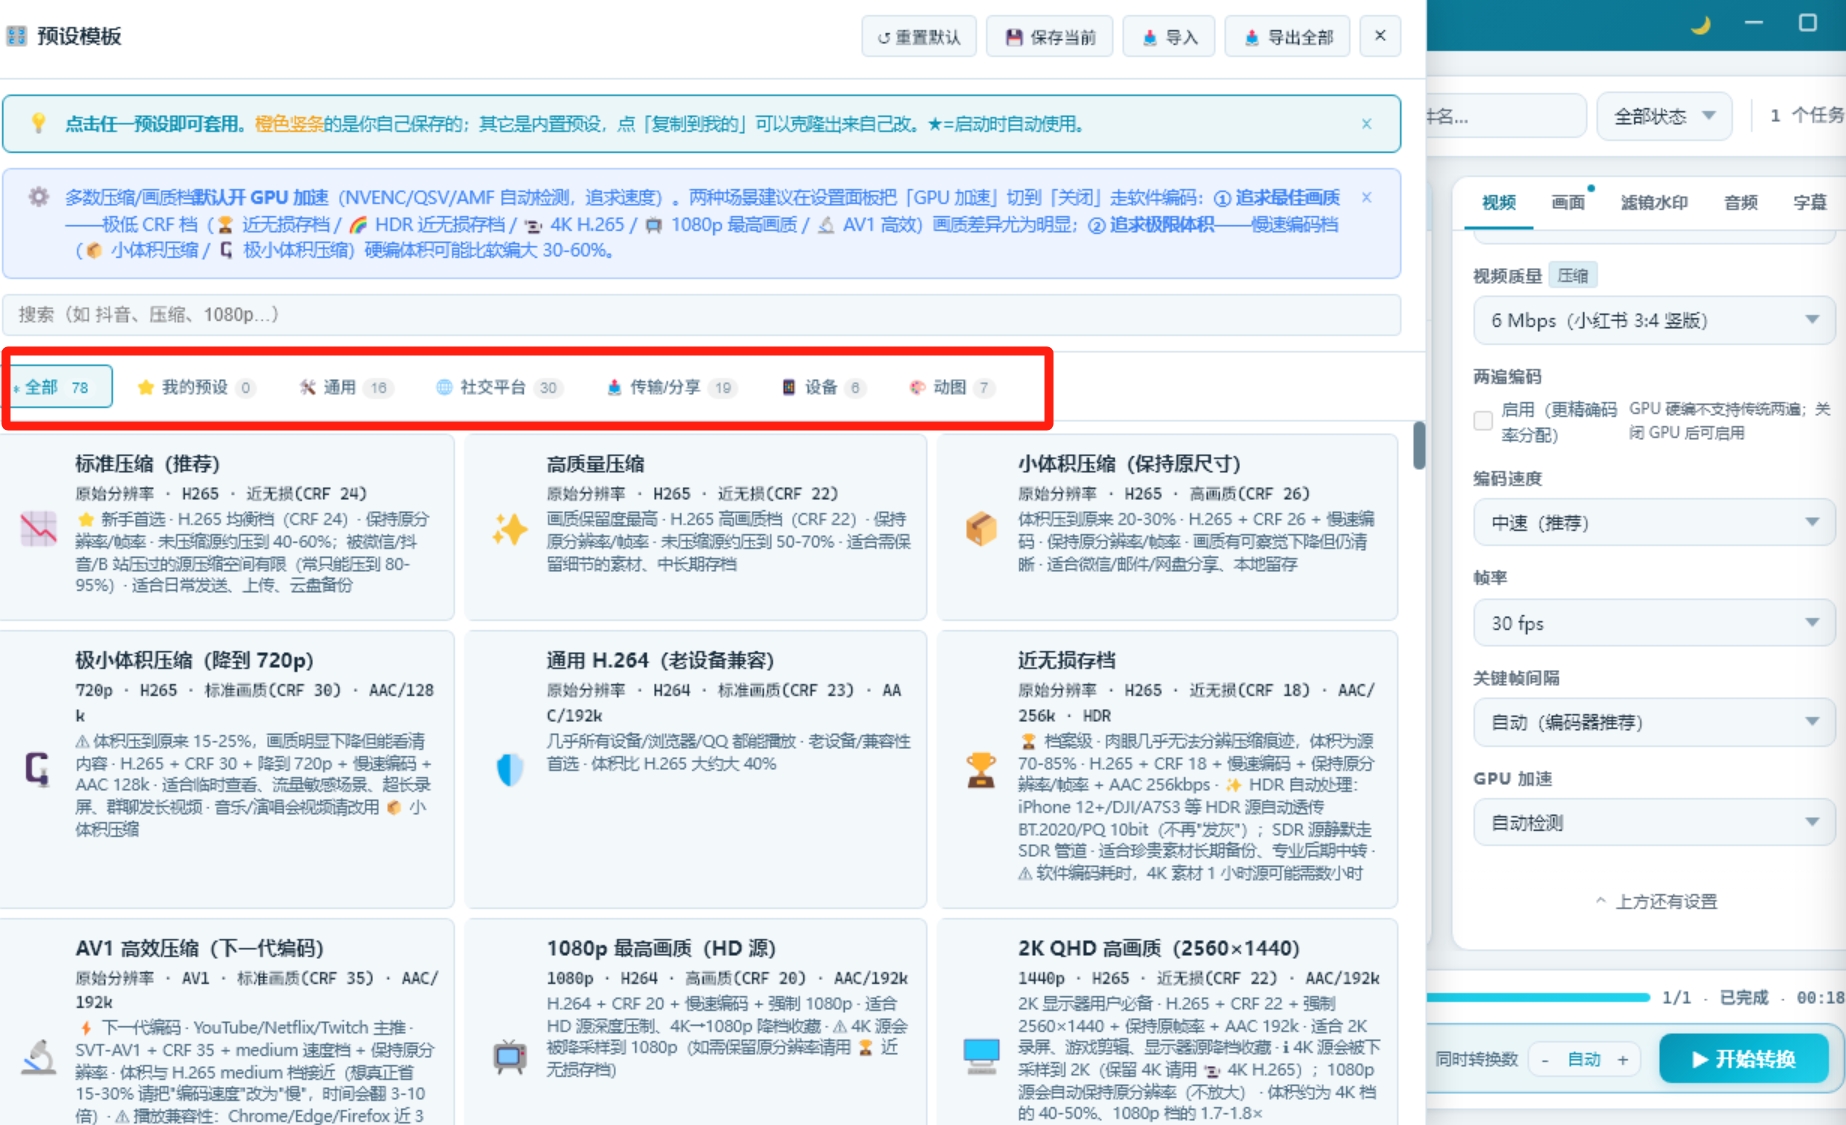The height and width of the screenshot is (1125, 1846).
Task: Click the upload icon on 传输/分享 tab
Action: (614, 387)
